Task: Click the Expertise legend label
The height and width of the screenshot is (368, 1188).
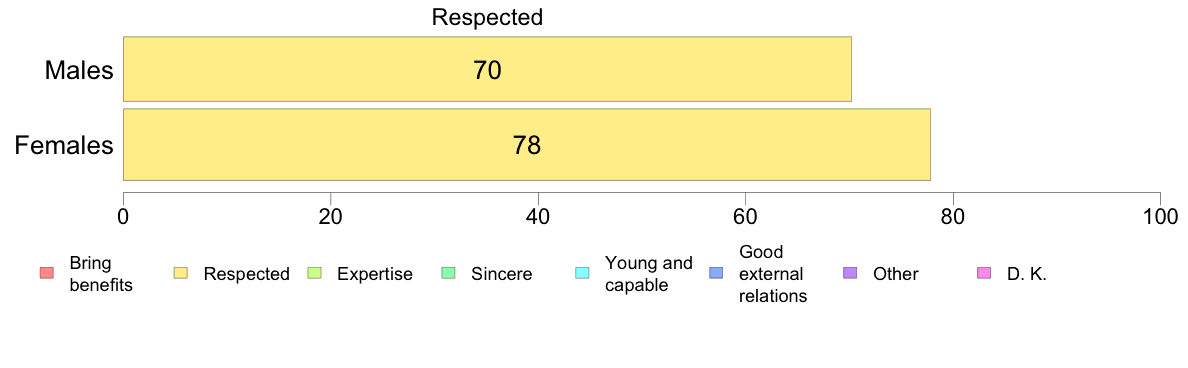Action: pyautogui.click(x=375, y=274)
